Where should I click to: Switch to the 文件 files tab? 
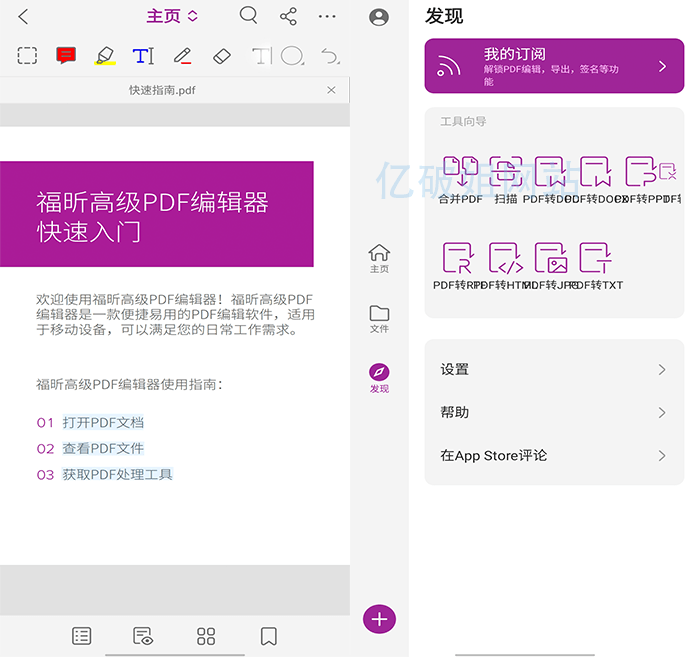click(x=379, y=319)
